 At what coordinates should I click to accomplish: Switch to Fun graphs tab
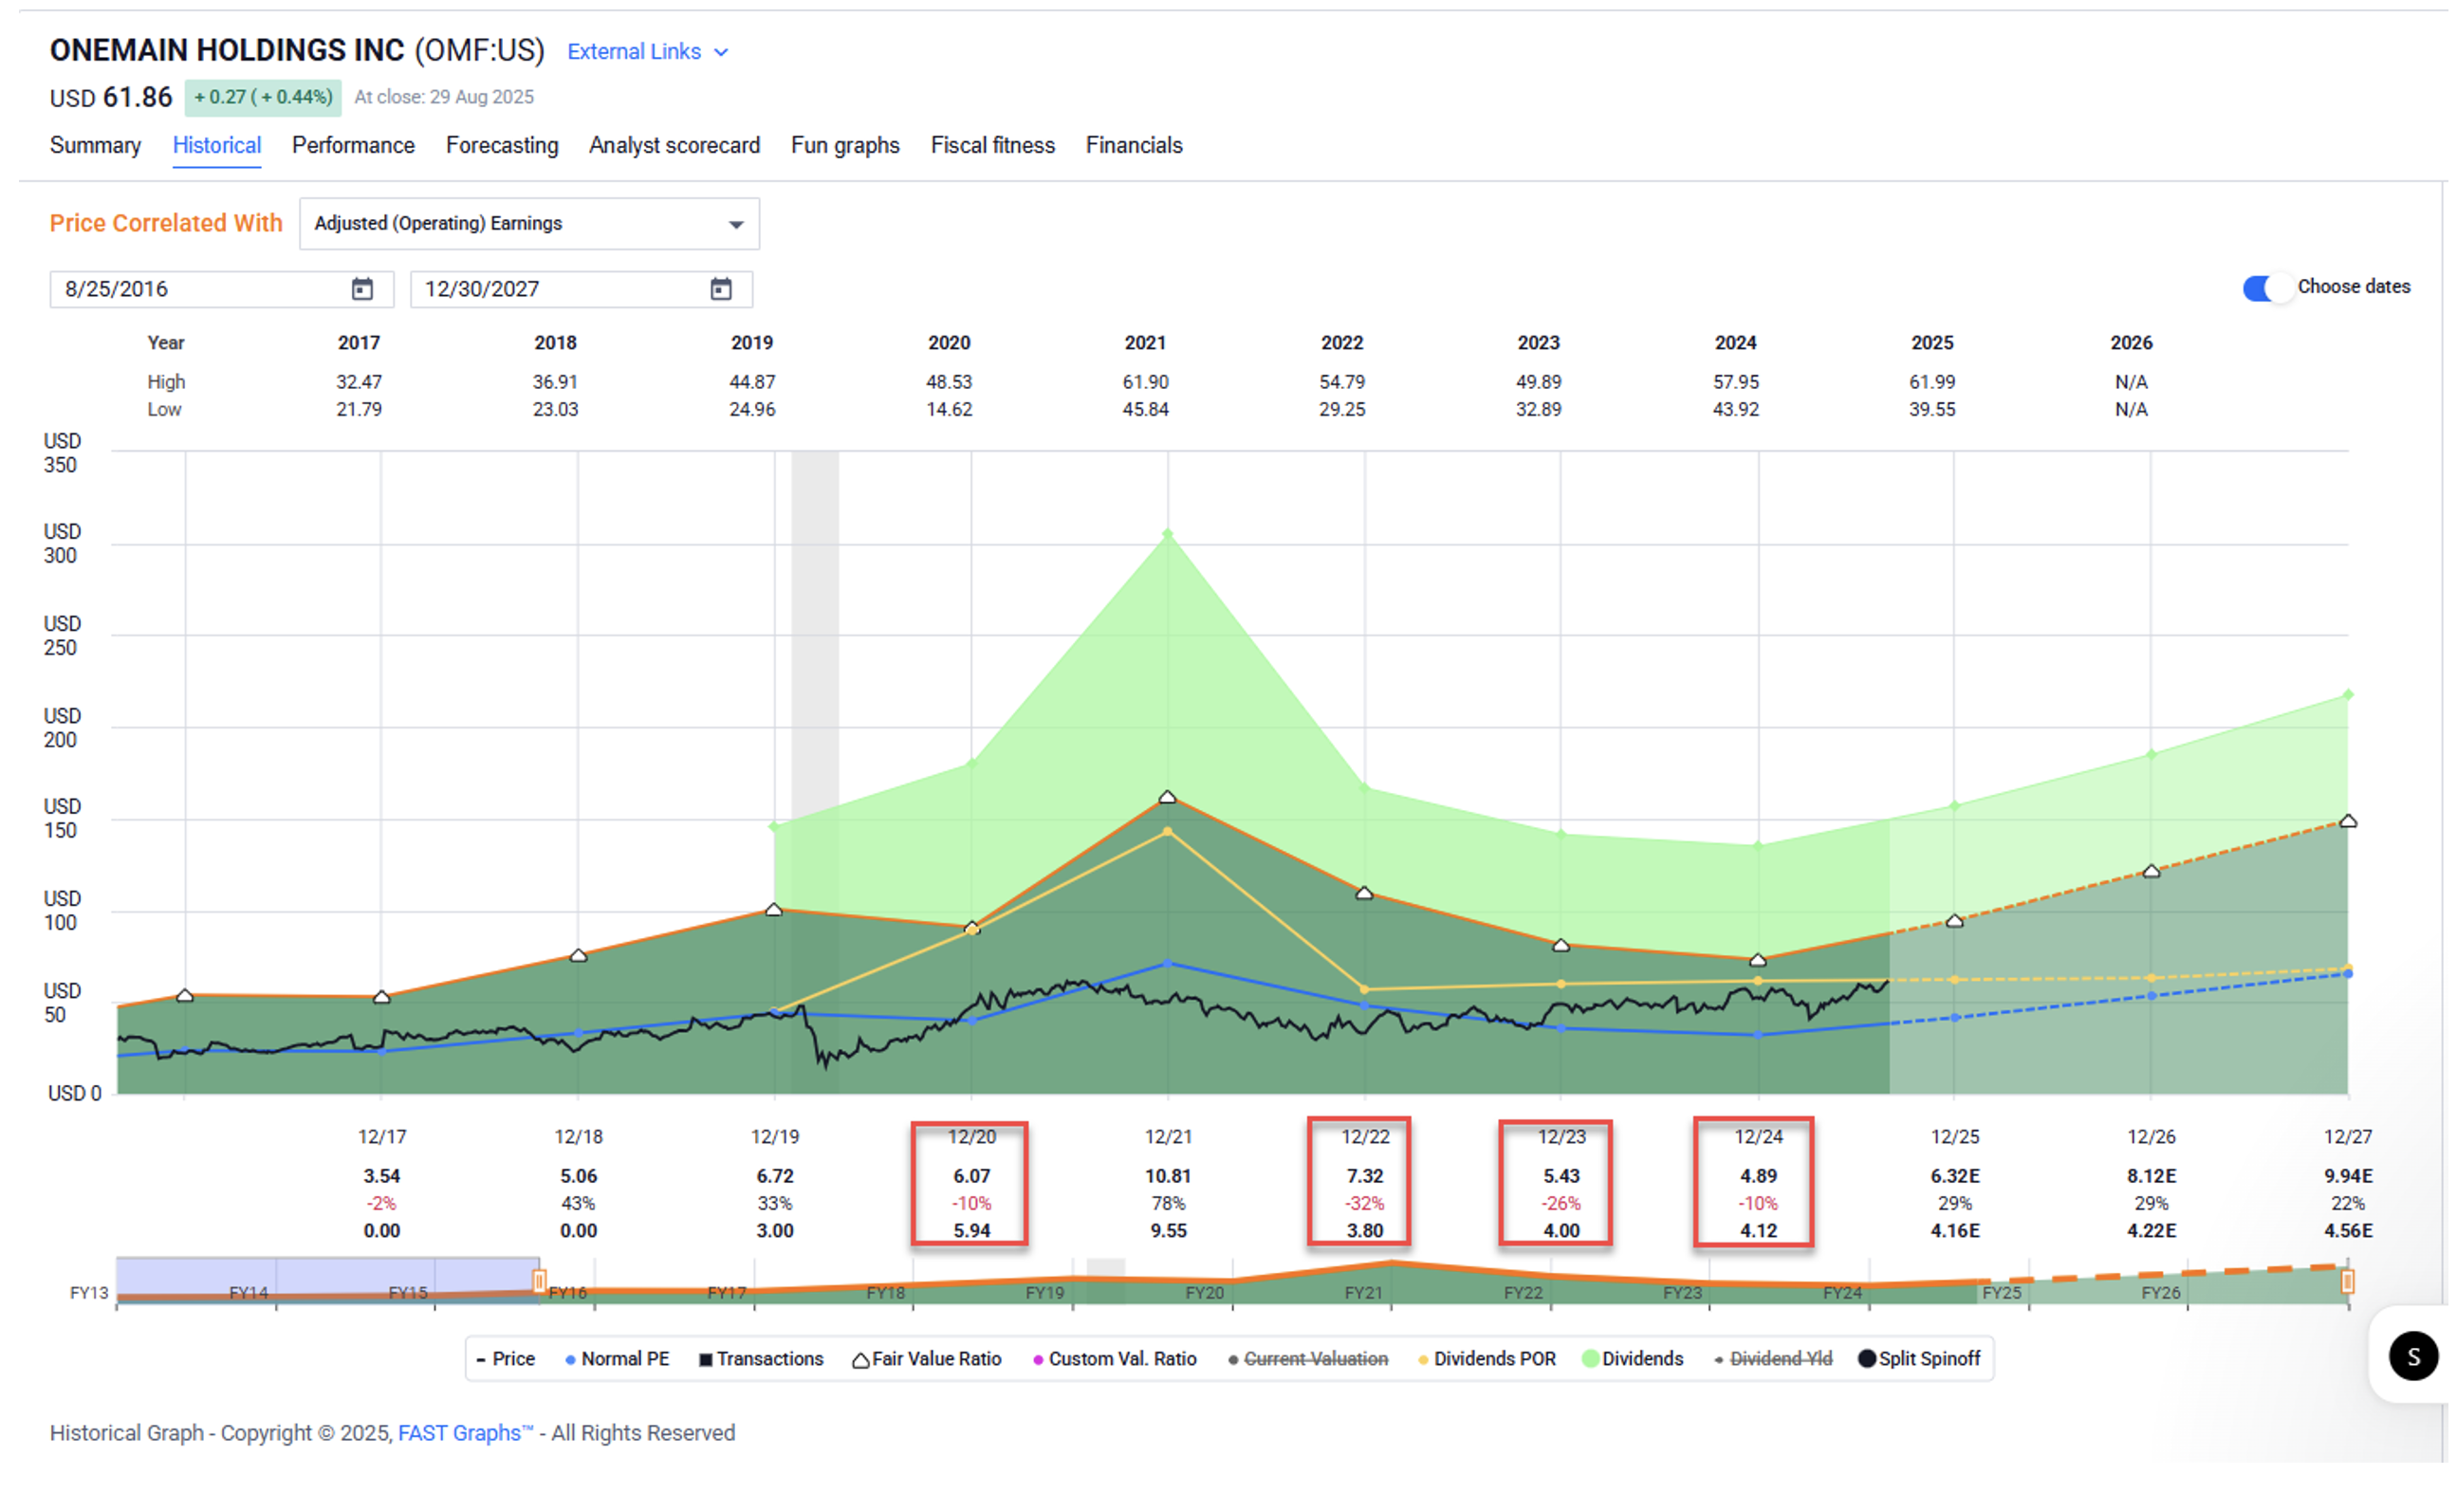[x=845, y=145]
